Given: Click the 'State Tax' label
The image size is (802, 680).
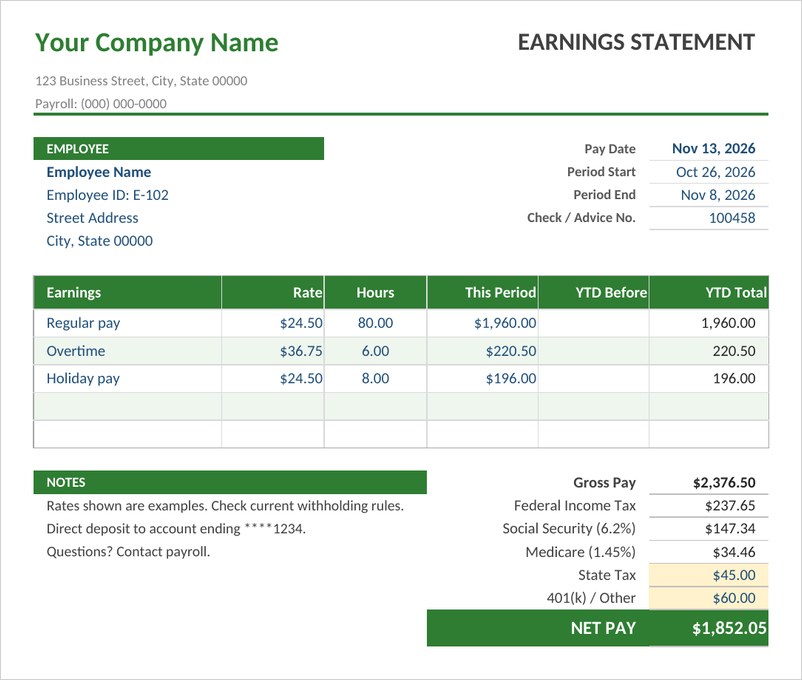Looking at the screenshot, I should tap(607, 576).
